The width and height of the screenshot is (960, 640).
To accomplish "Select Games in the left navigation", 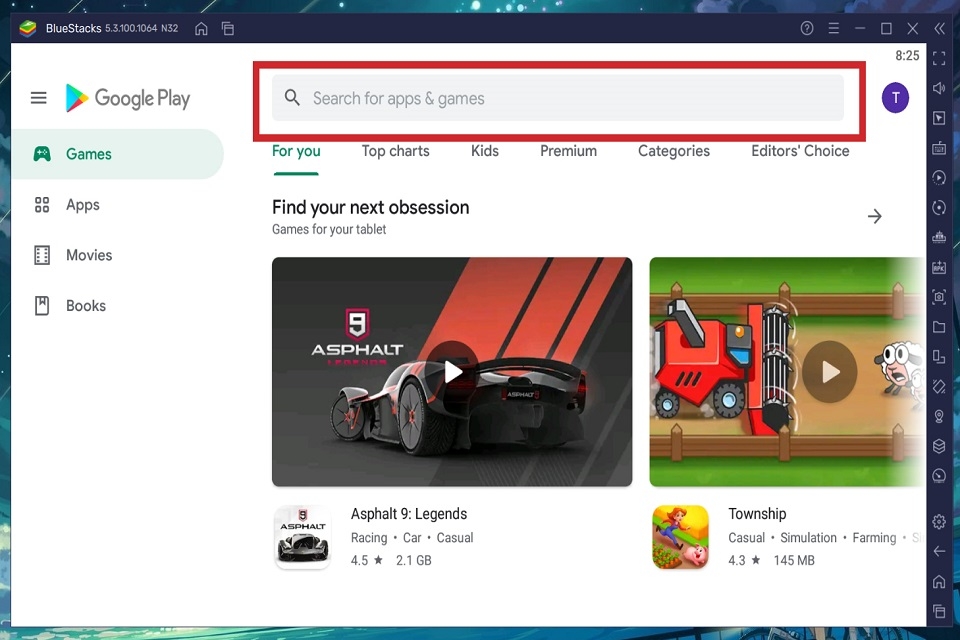I will pos(118,154).
